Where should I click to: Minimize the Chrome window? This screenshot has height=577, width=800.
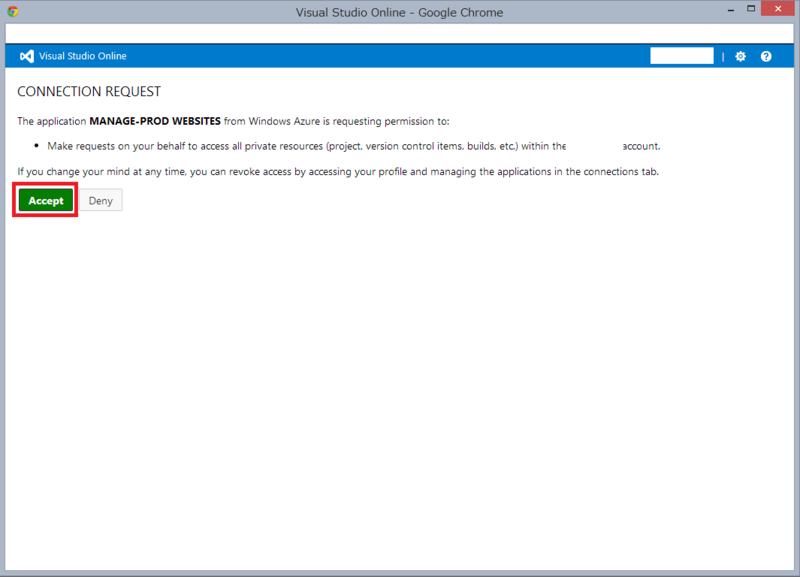(731, 10)
